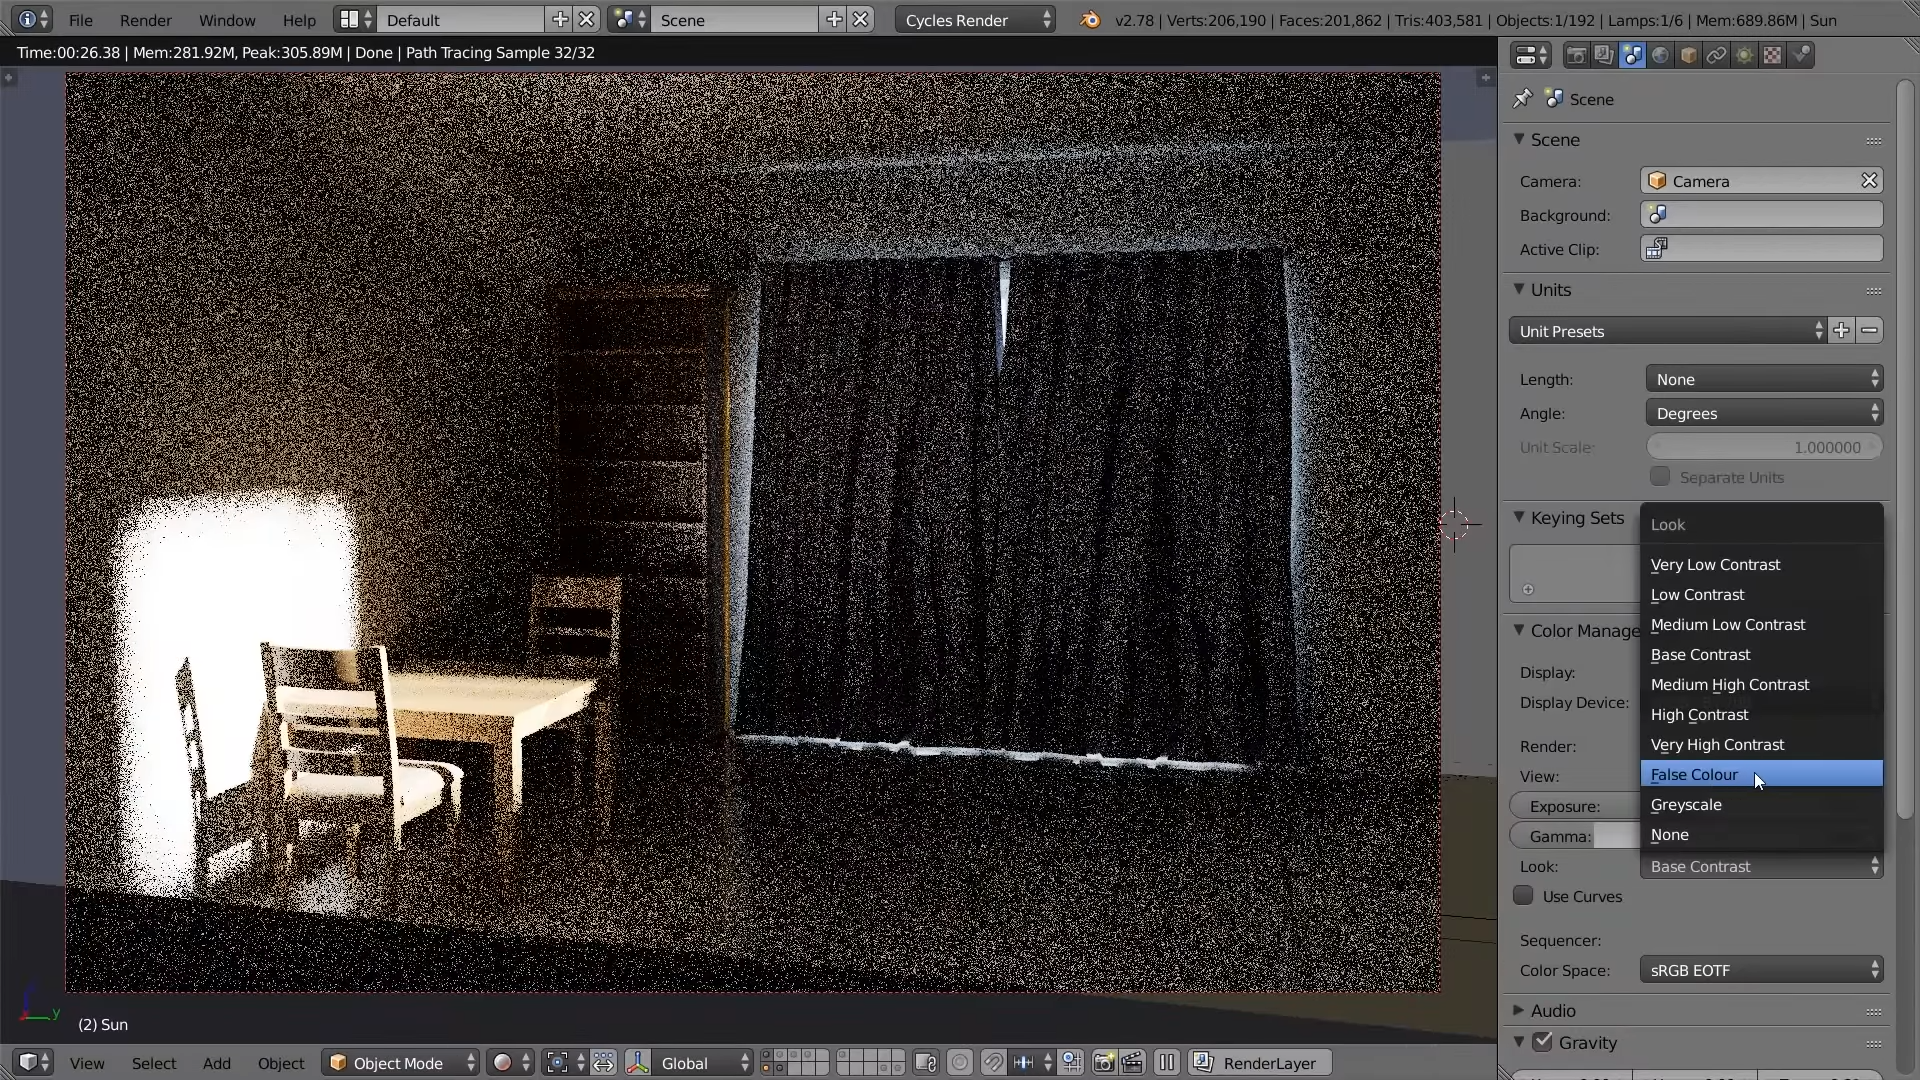The width and height of the screenshot is (1920, 1080).
Task: Clear the Camera field with X button
Action: point(1869,181)
